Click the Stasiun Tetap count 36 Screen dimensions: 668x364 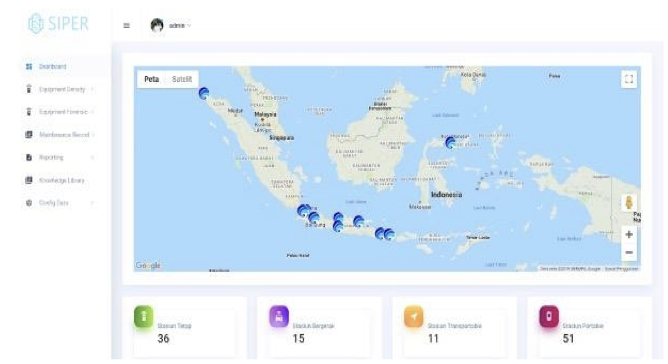click(164, 338)
